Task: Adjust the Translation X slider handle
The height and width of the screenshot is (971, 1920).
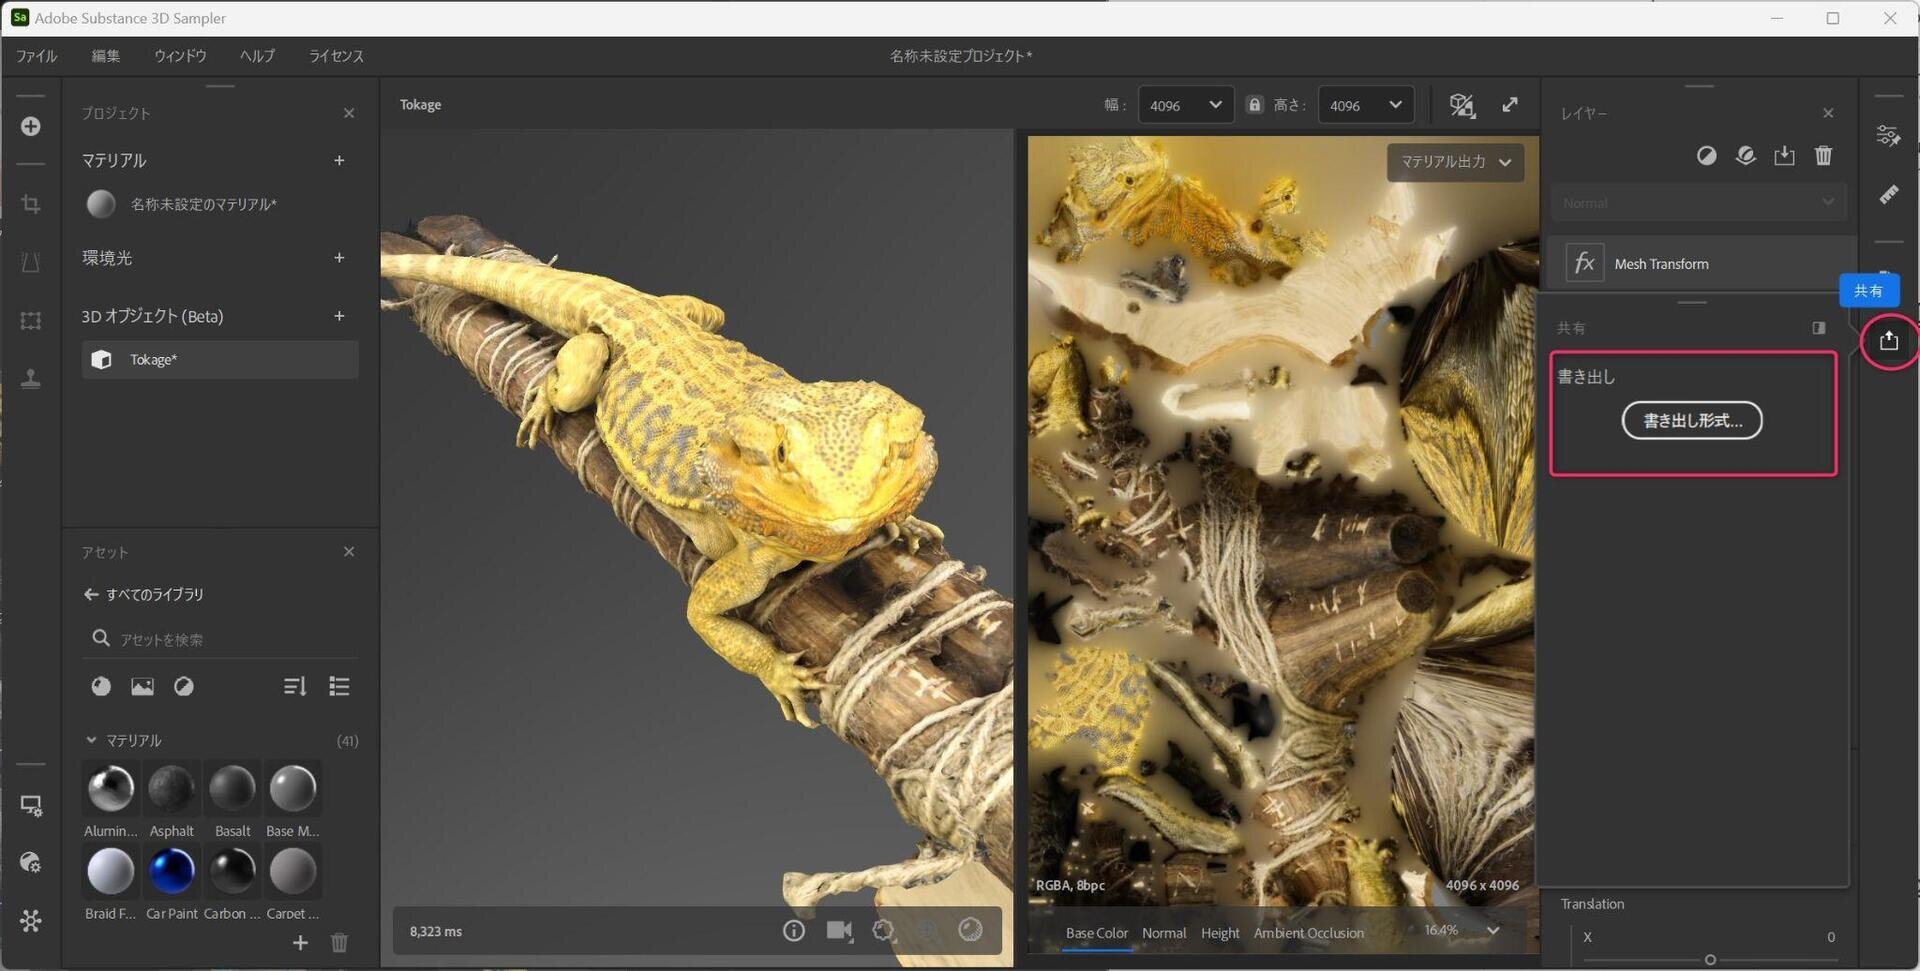Action: click(1710, 960)
